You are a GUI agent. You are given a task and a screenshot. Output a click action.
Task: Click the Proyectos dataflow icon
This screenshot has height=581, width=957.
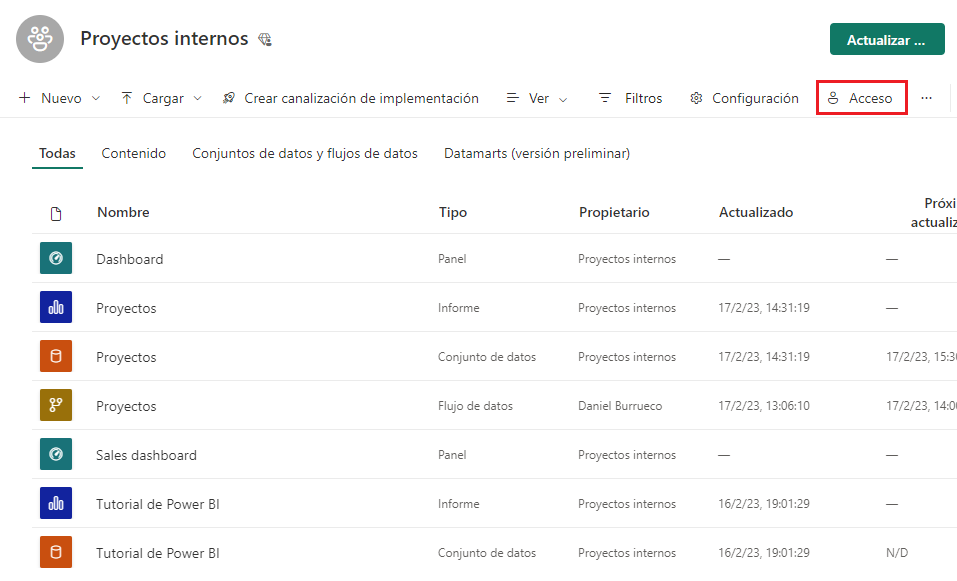coord(56,406)
